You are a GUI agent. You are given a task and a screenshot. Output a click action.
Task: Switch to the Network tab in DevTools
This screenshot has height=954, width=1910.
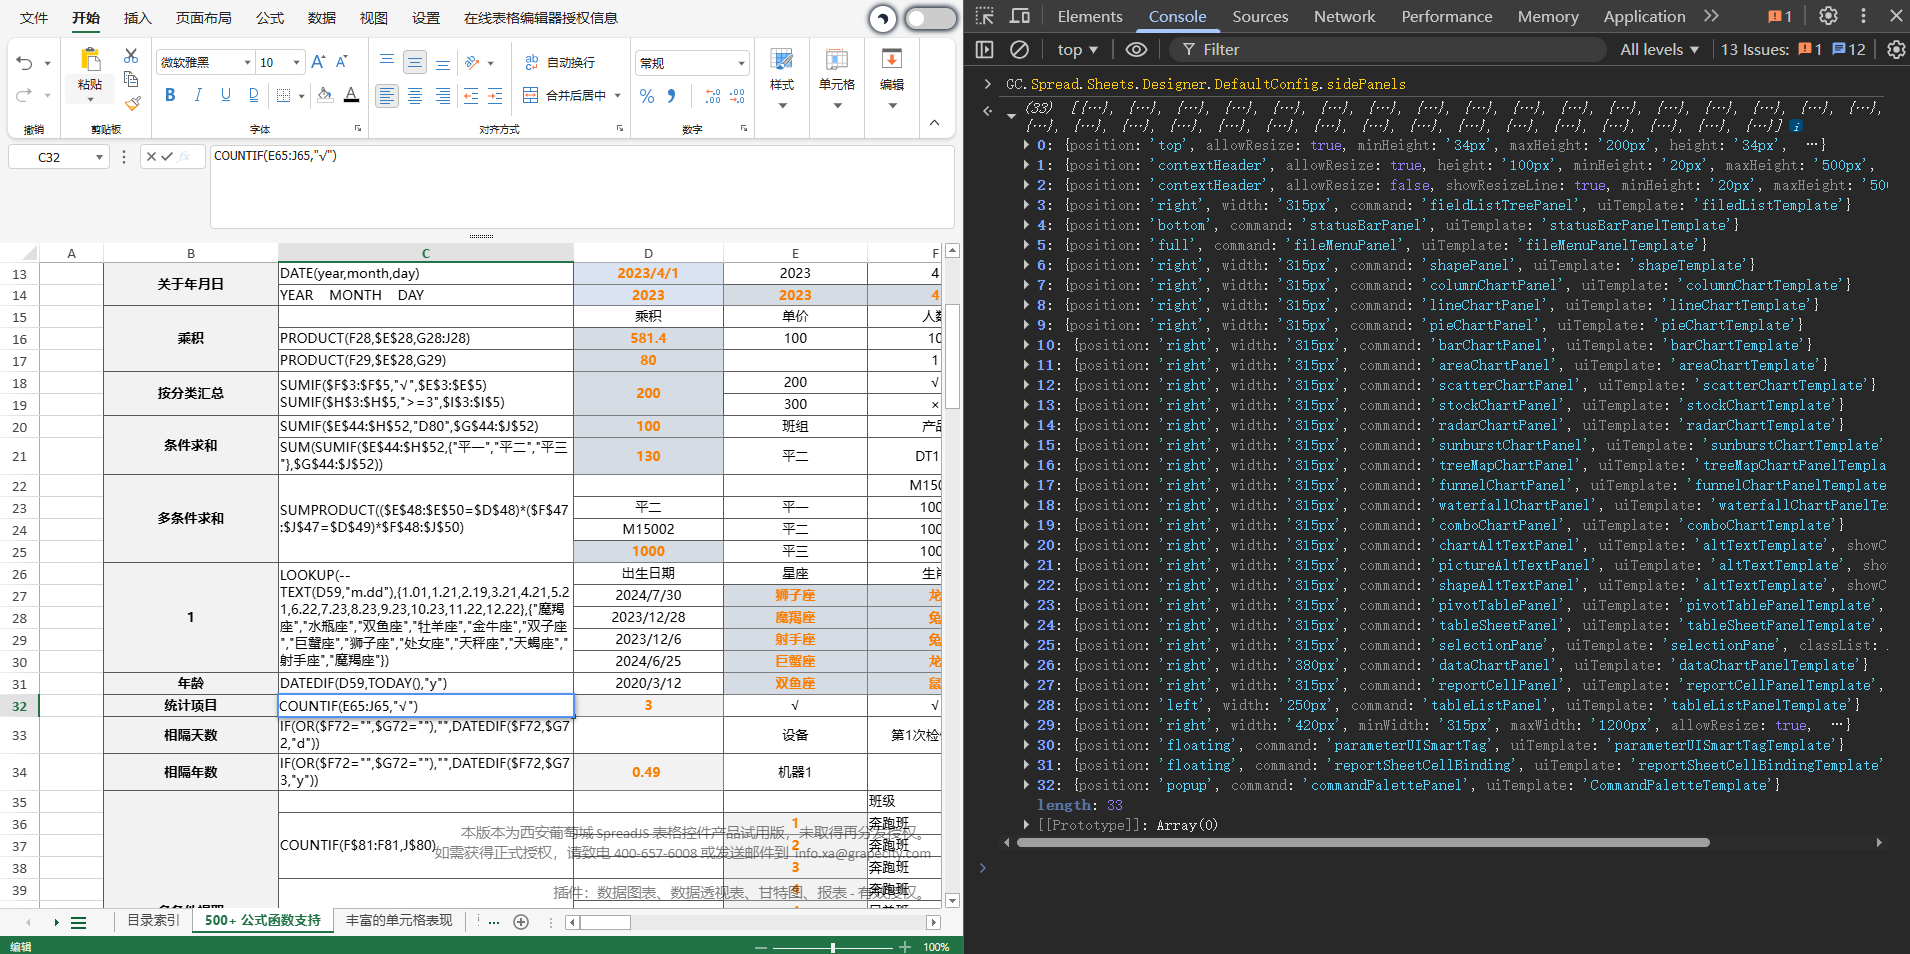[x=1344, y=16]
